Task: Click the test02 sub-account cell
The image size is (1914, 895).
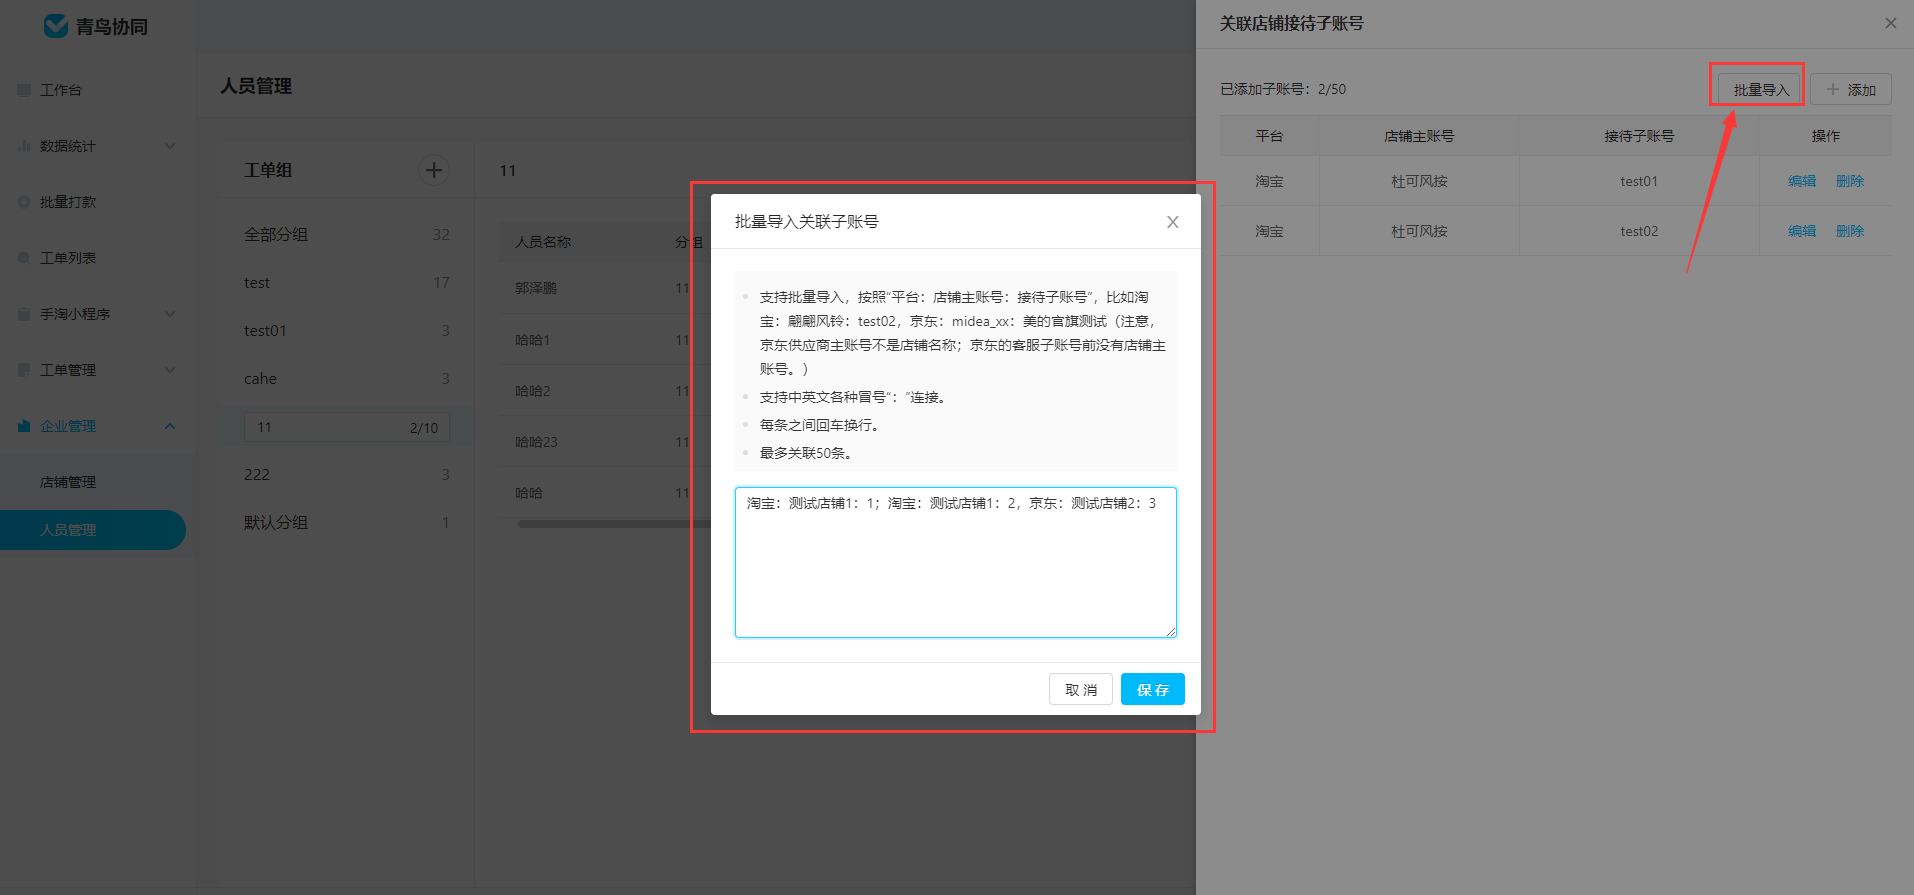Action: click(x=1639, y=231)
